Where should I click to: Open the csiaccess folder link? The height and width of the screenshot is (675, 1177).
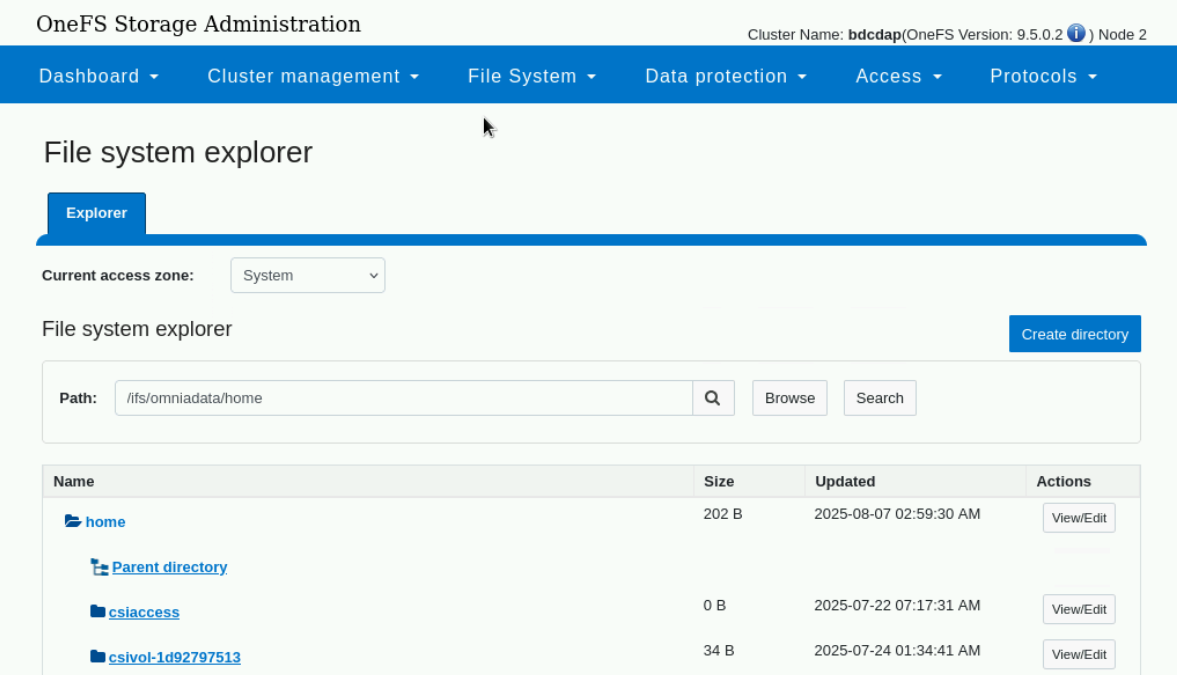pyautogui.click(x=144, y=612)
